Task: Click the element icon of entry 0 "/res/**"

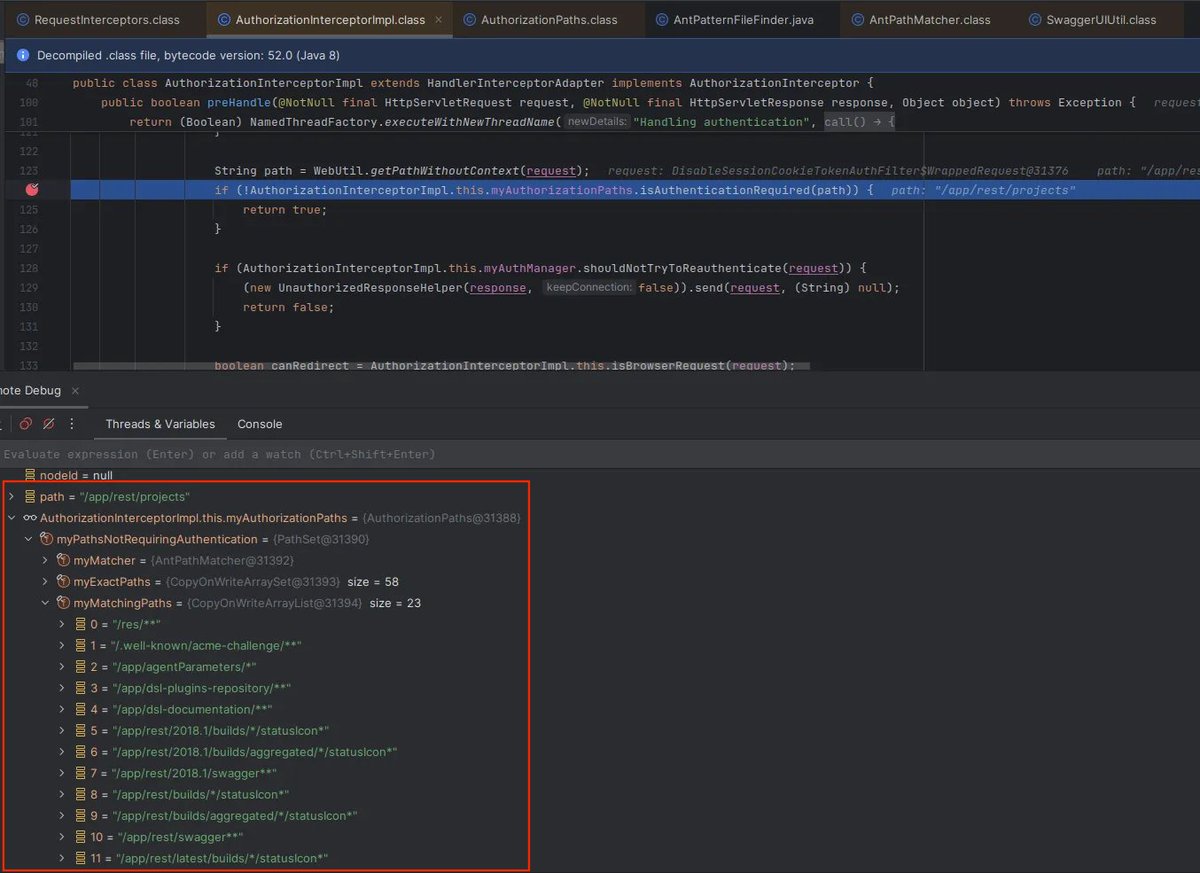Action: pyautogui.click(x=81, y=624)
